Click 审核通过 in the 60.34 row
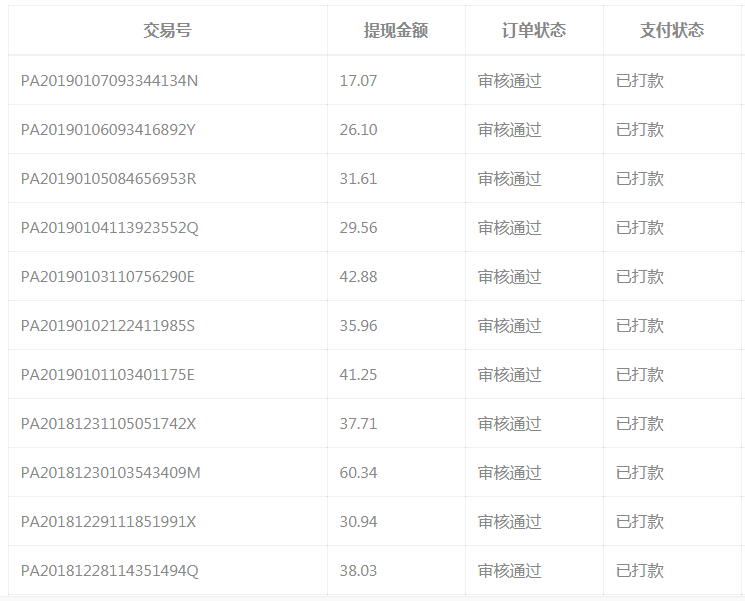The image size is (745, 601). pos(509,473)
